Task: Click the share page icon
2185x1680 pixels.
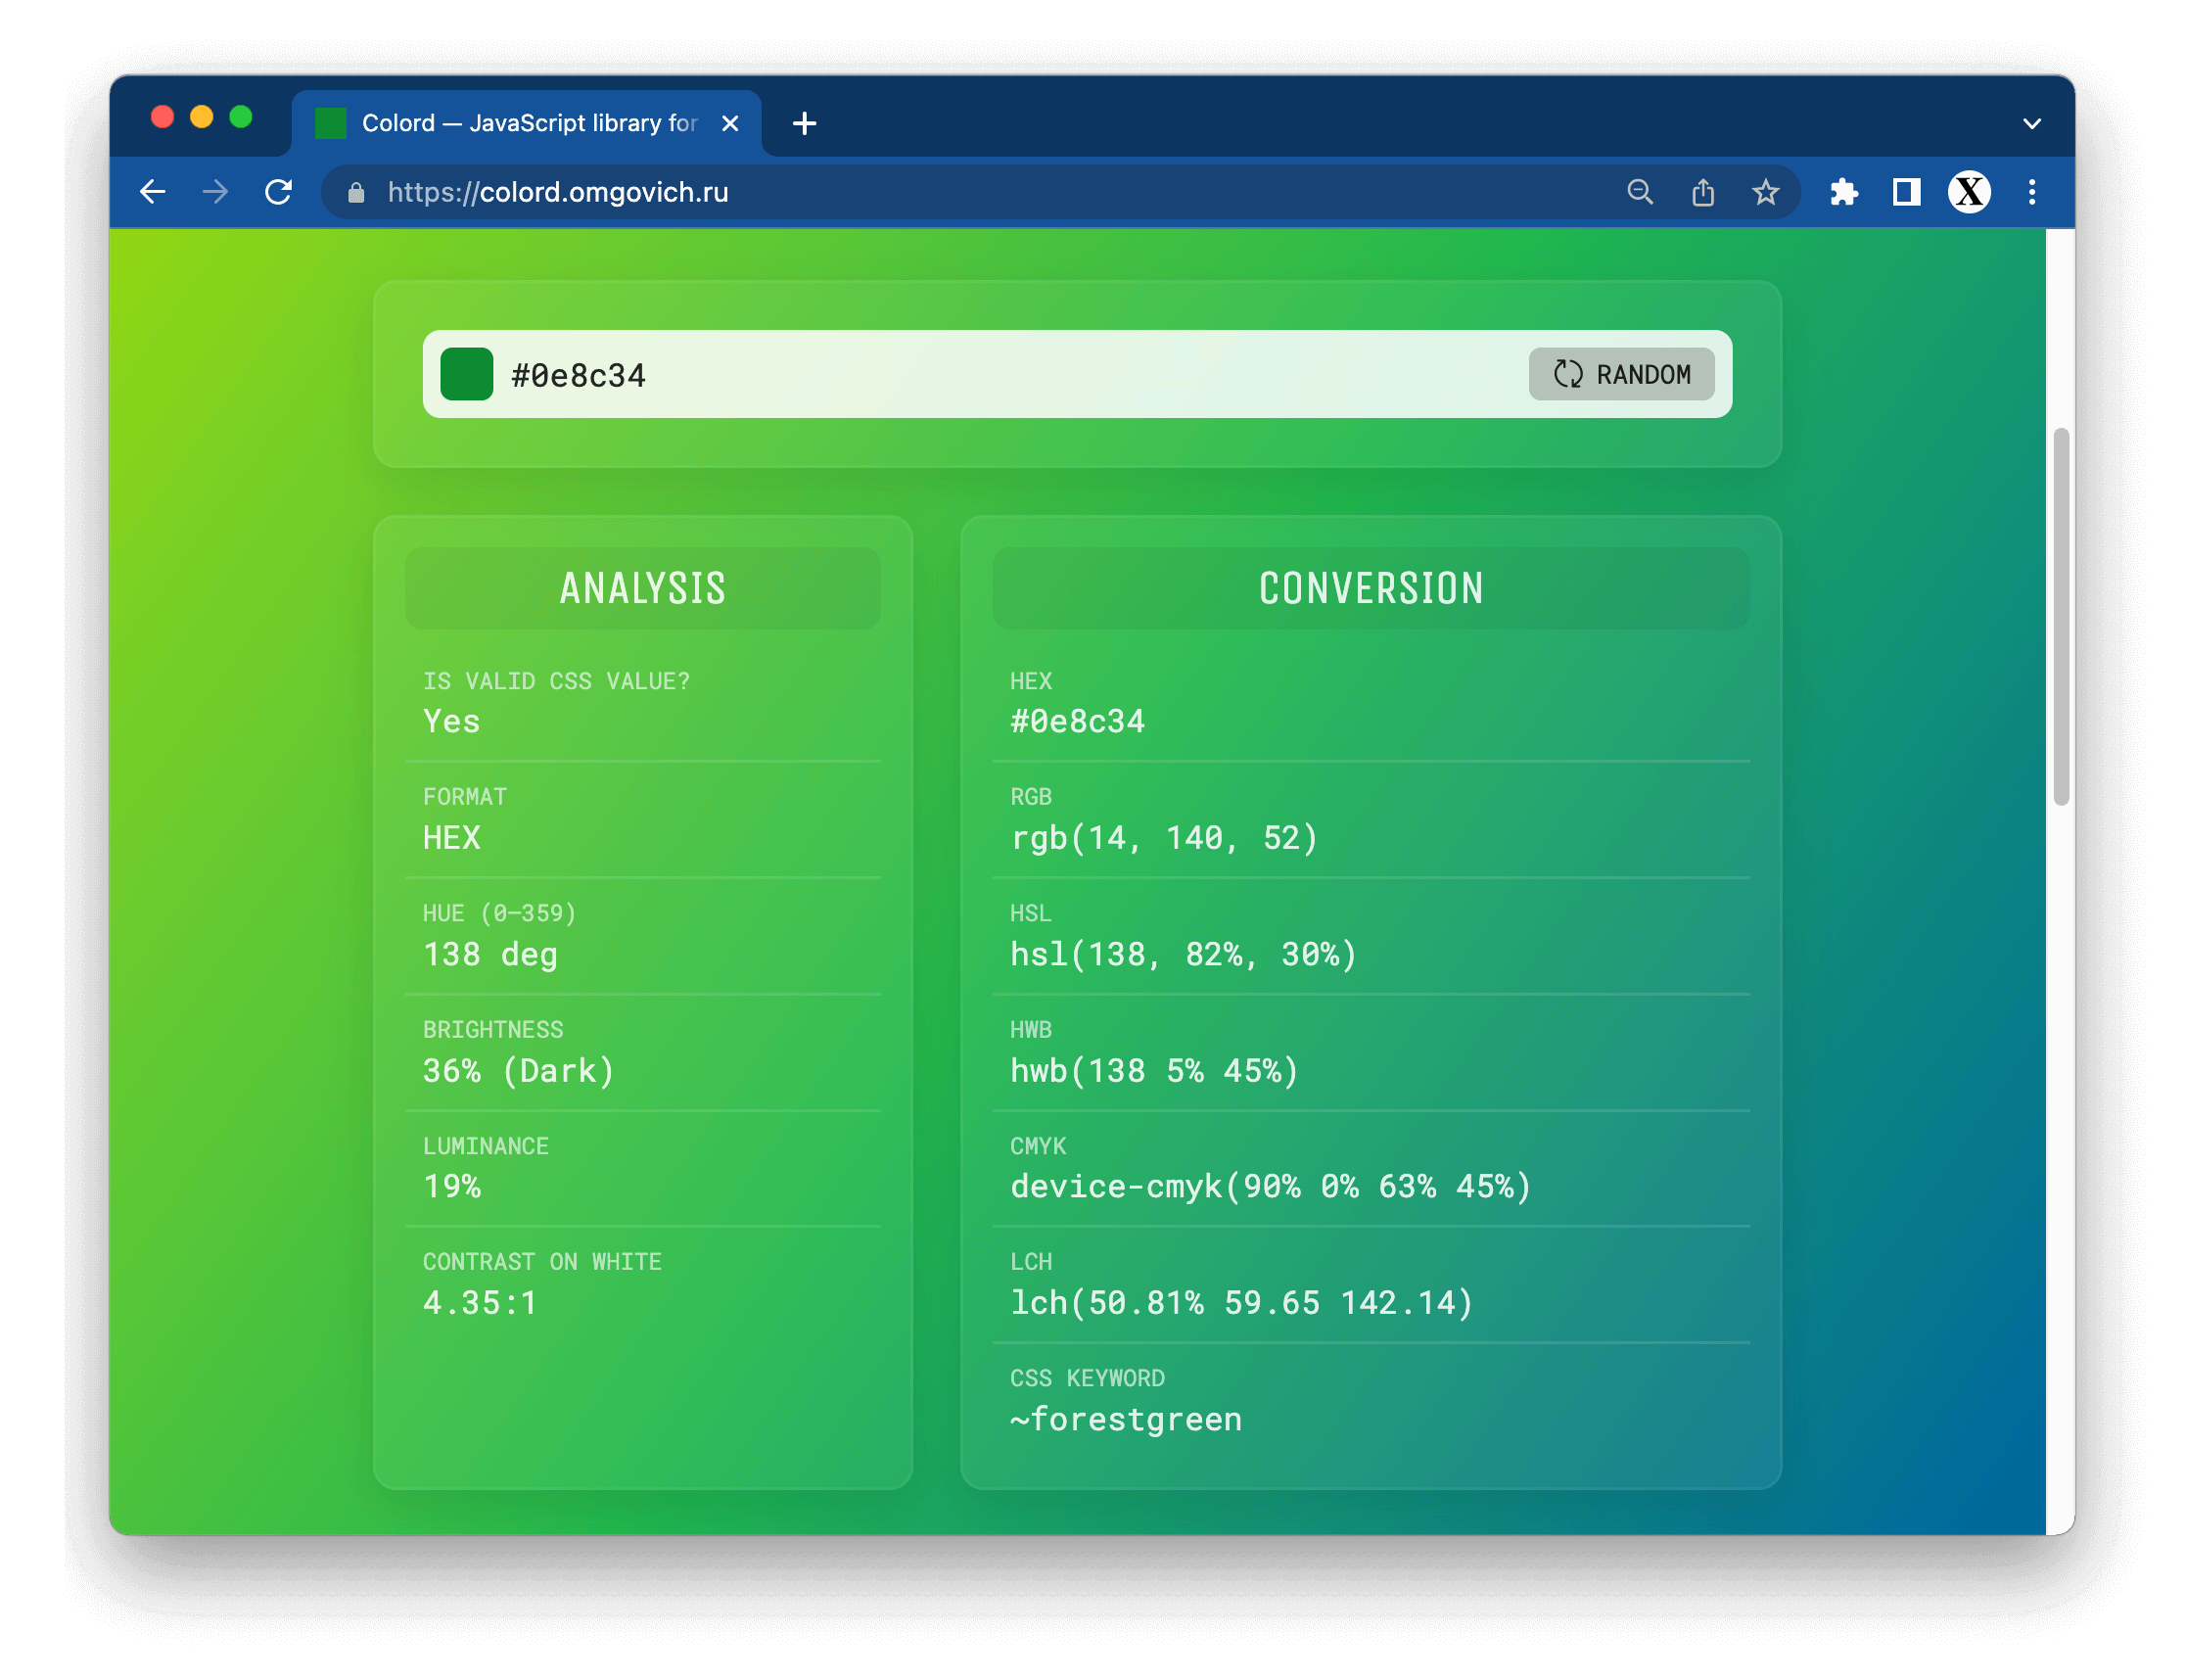Action: pyautogui.click(x=1702, y=192)
